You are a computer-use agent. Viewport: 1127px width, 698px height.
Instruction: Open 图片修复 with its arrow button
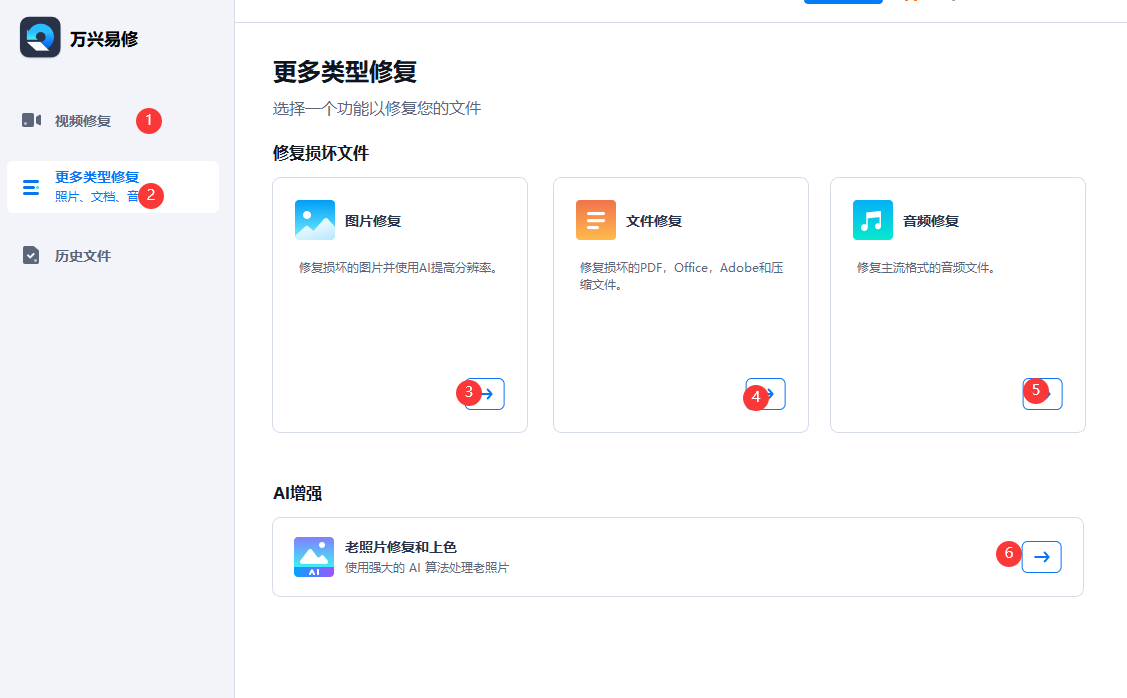coord(484,394)
